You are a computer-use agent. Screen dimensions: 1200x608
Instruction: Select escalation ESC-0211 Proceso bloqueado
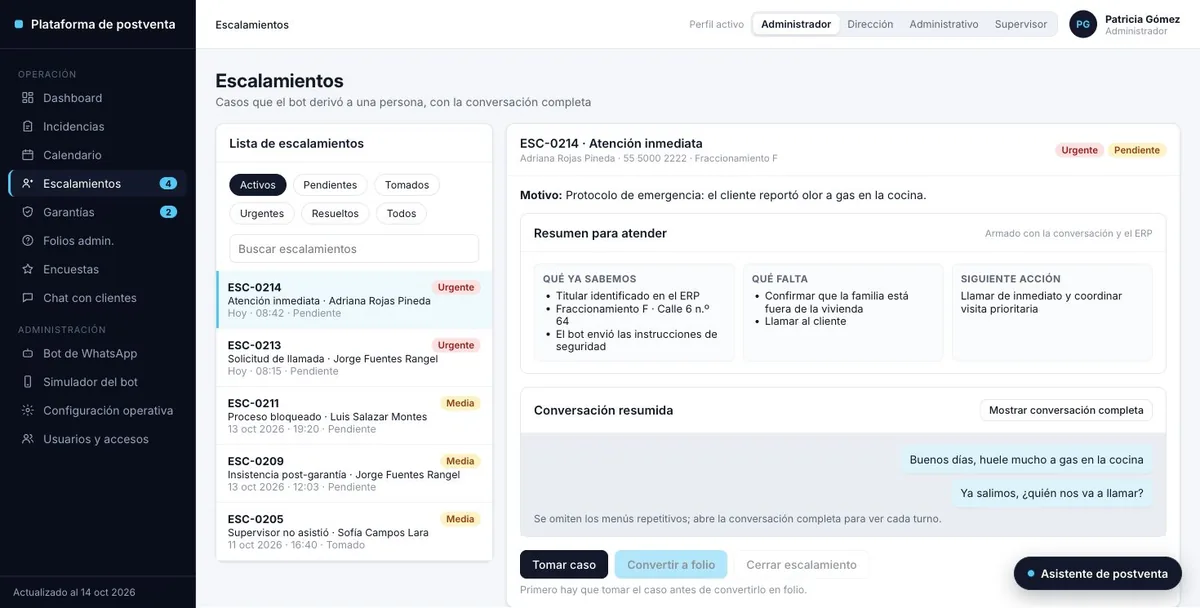[x=354, y=416]
